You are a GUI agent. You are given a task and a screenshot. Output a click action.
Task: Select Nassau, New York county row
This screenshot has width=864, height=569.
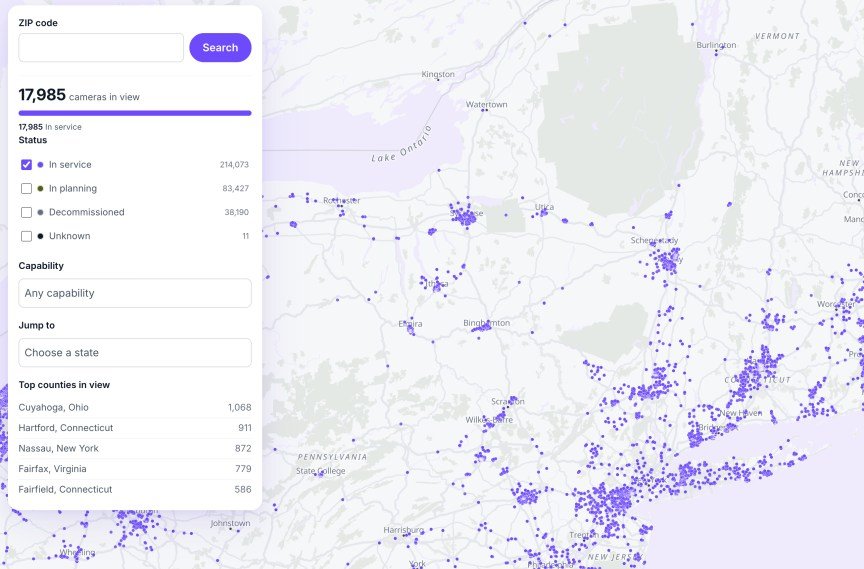(135, 448)
